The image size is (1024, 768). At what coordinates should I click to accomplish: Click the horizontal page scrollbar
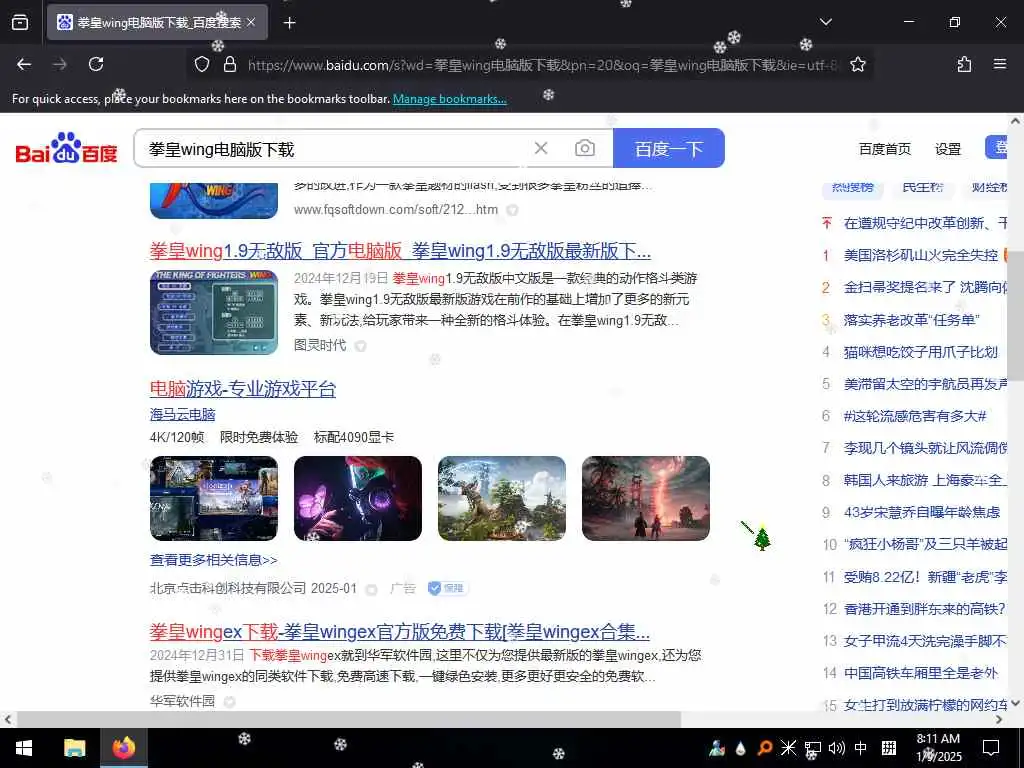click(x=348, y=719)
